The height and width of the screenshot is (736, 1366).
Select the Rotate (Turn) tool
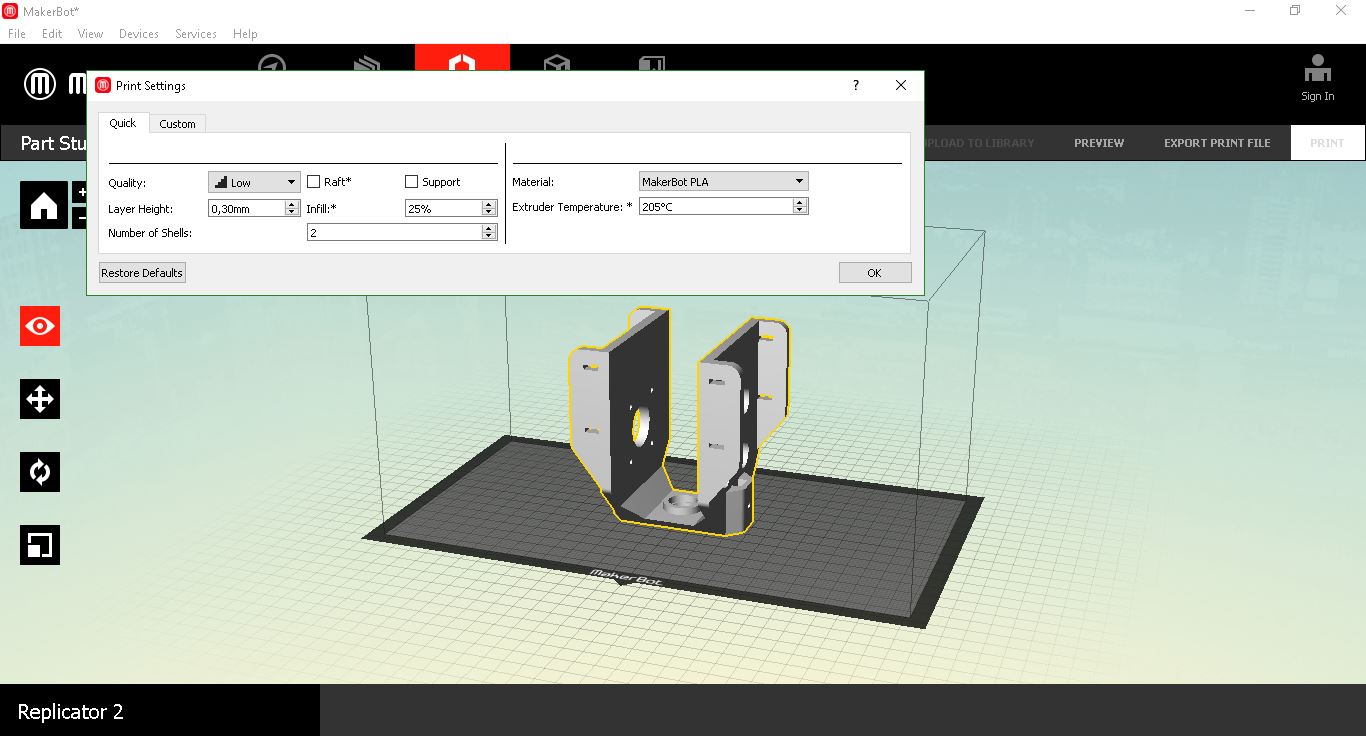[x=40, y=472]
